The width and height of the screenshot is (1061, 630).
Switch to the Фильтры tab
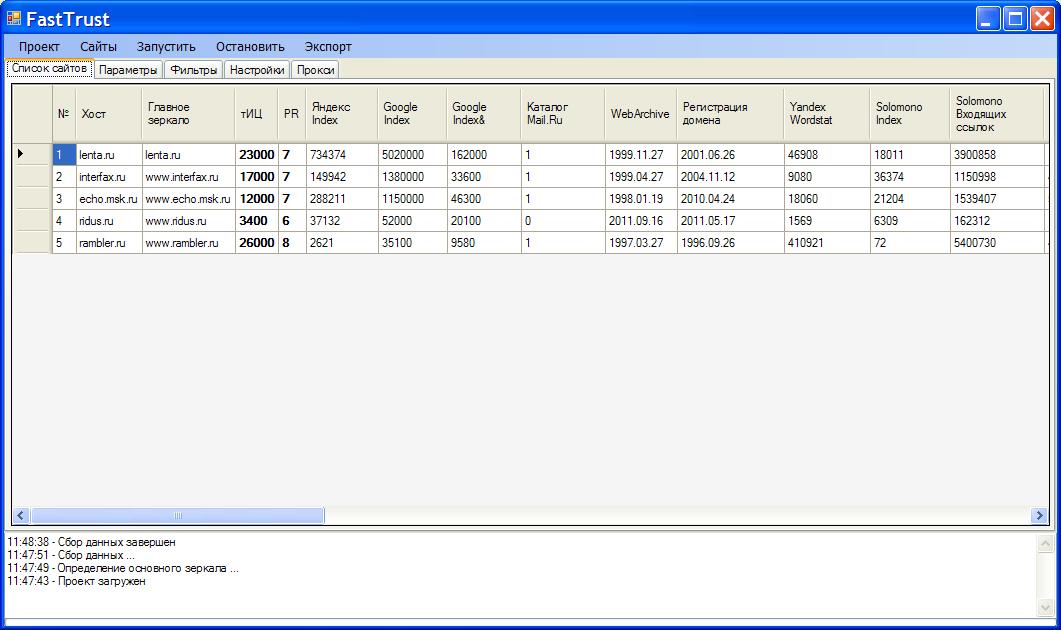click(194, 70)
